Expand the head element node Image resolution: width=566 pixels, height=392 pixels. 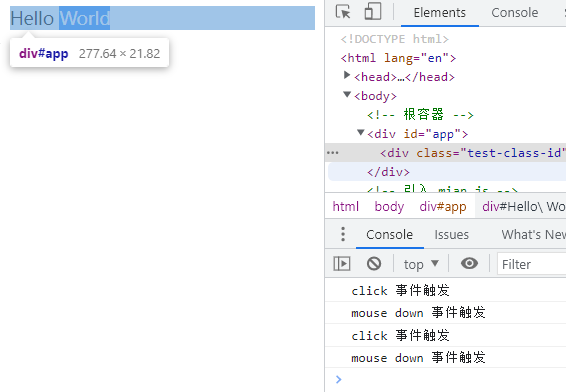[347, 75]
